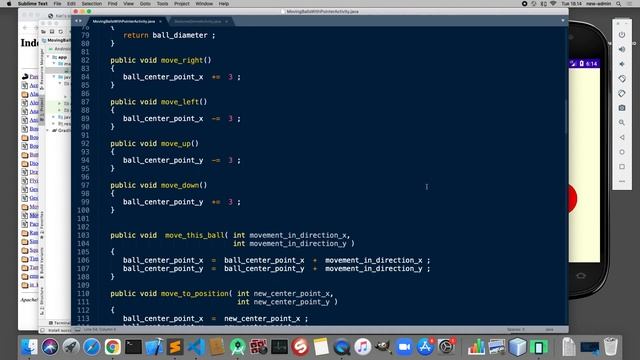
Task: Open the Selection menu
Action: point(91,4)
